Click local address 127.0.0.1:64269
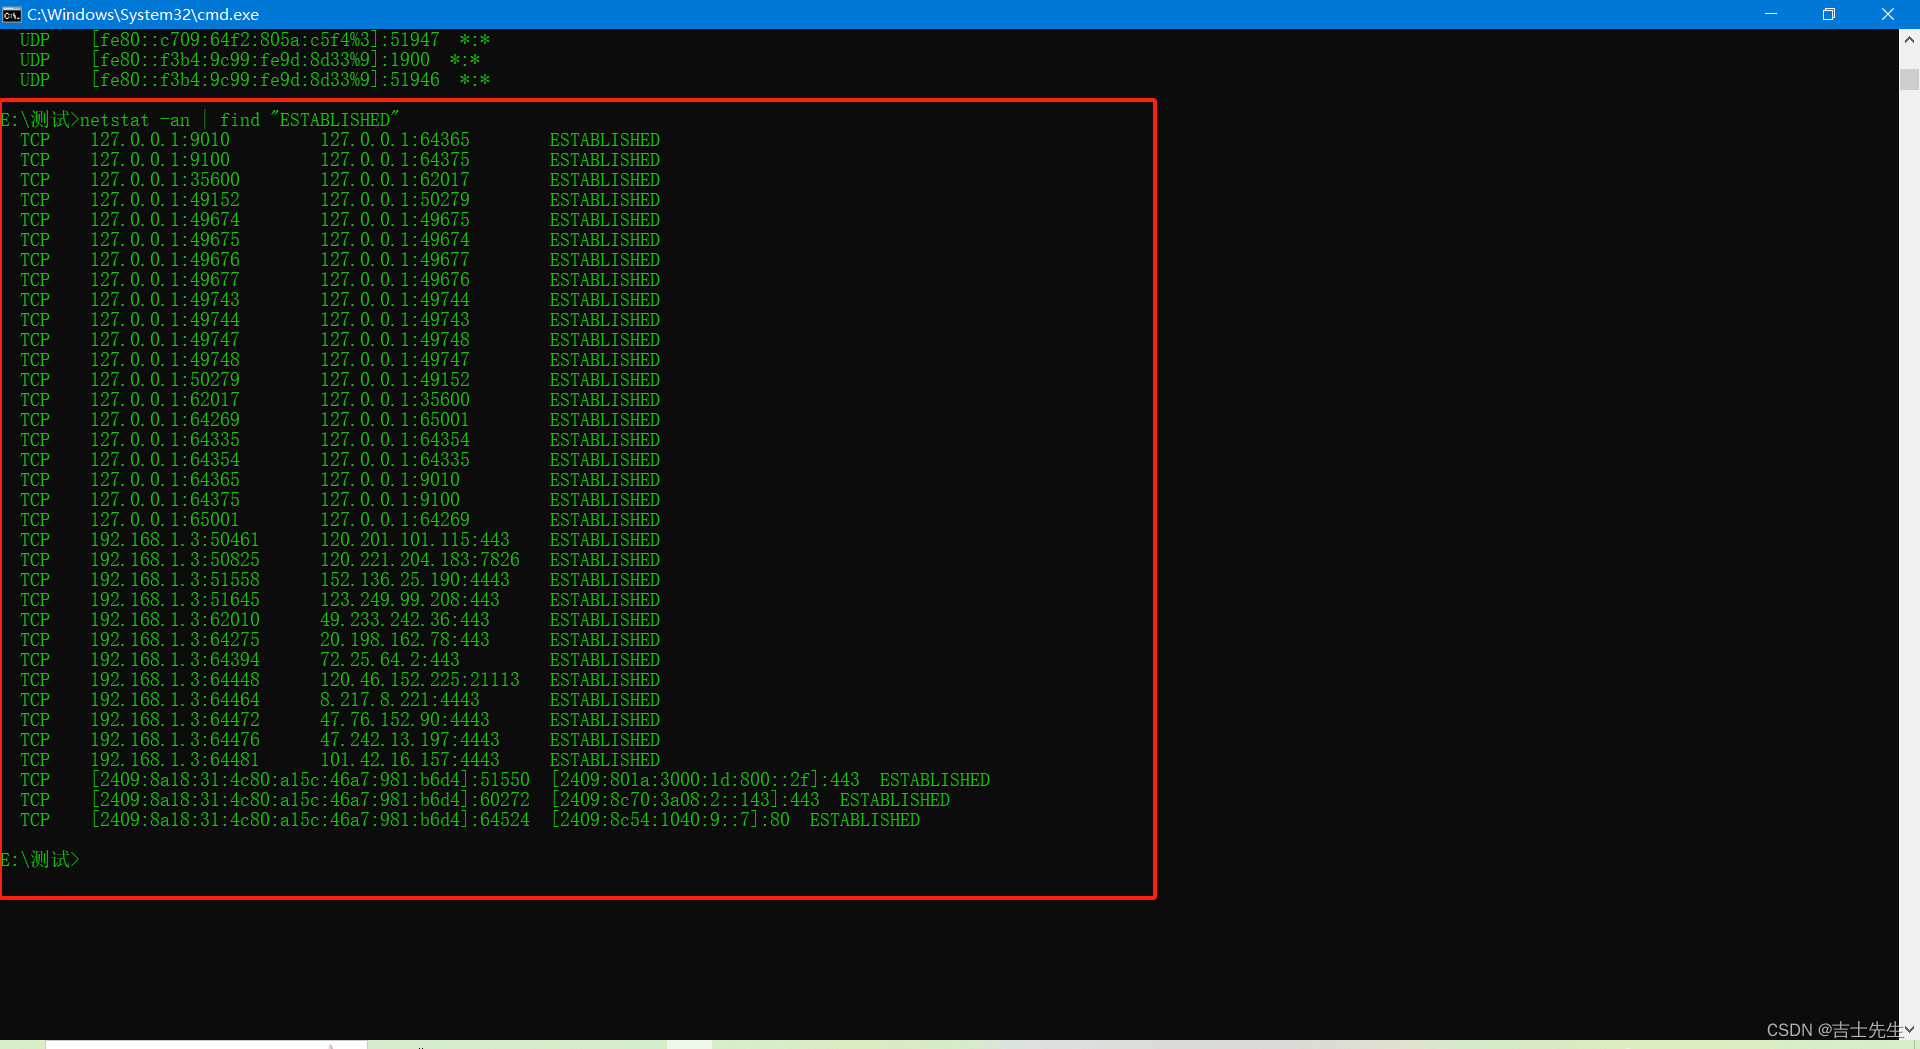 [x=165, y=420]
